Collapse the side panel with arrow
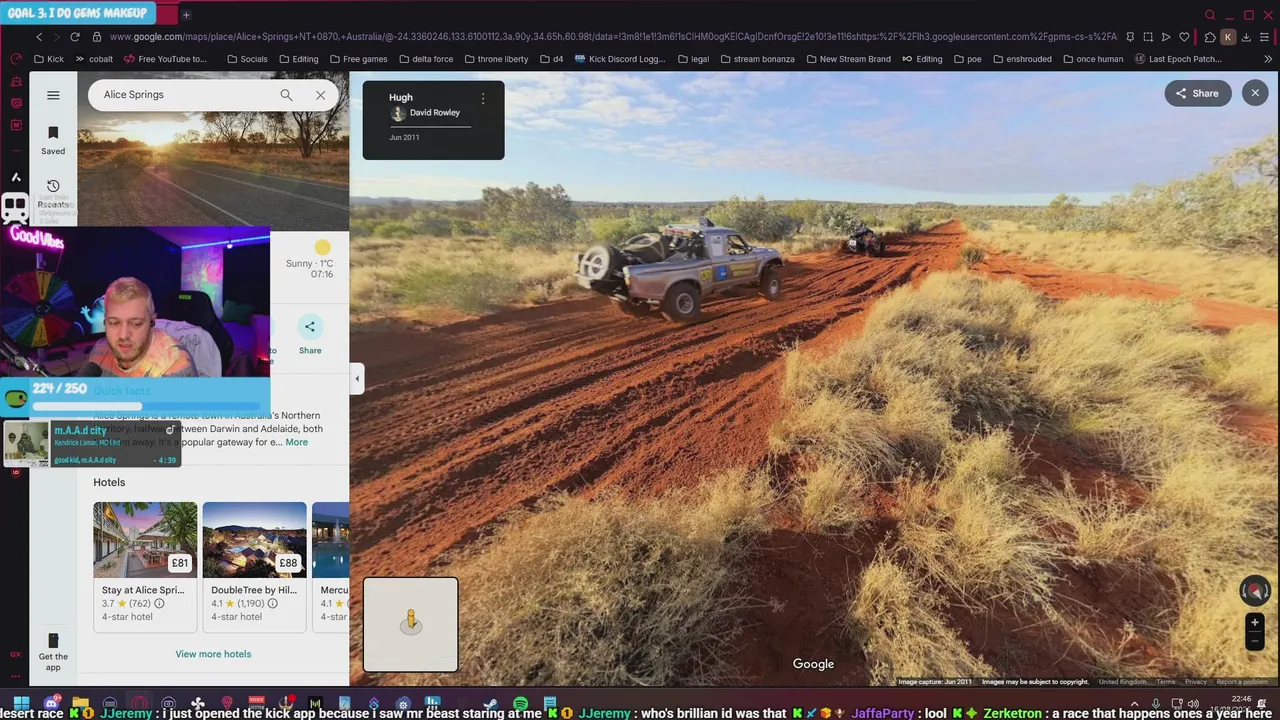The height and width of the screenshot is (720, 1280). pyautogui.click(x=357, y=379)
